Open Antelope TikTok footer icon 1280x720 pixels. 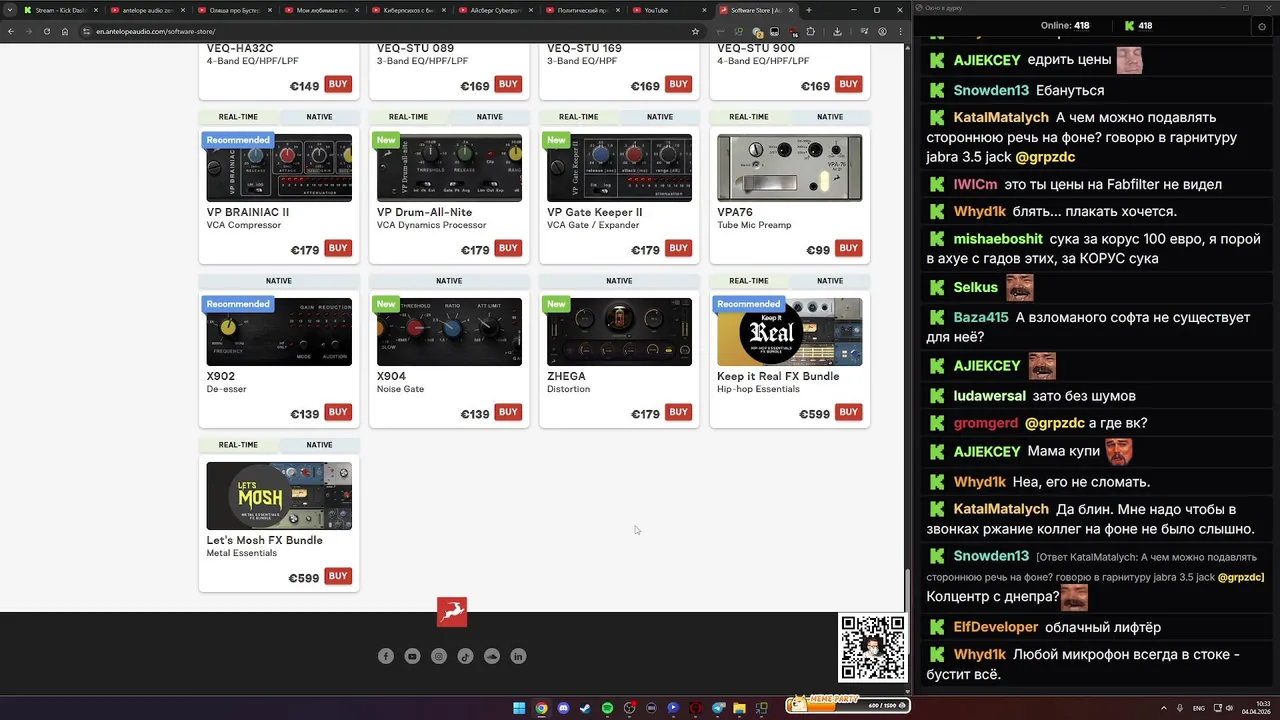[465, 656]
